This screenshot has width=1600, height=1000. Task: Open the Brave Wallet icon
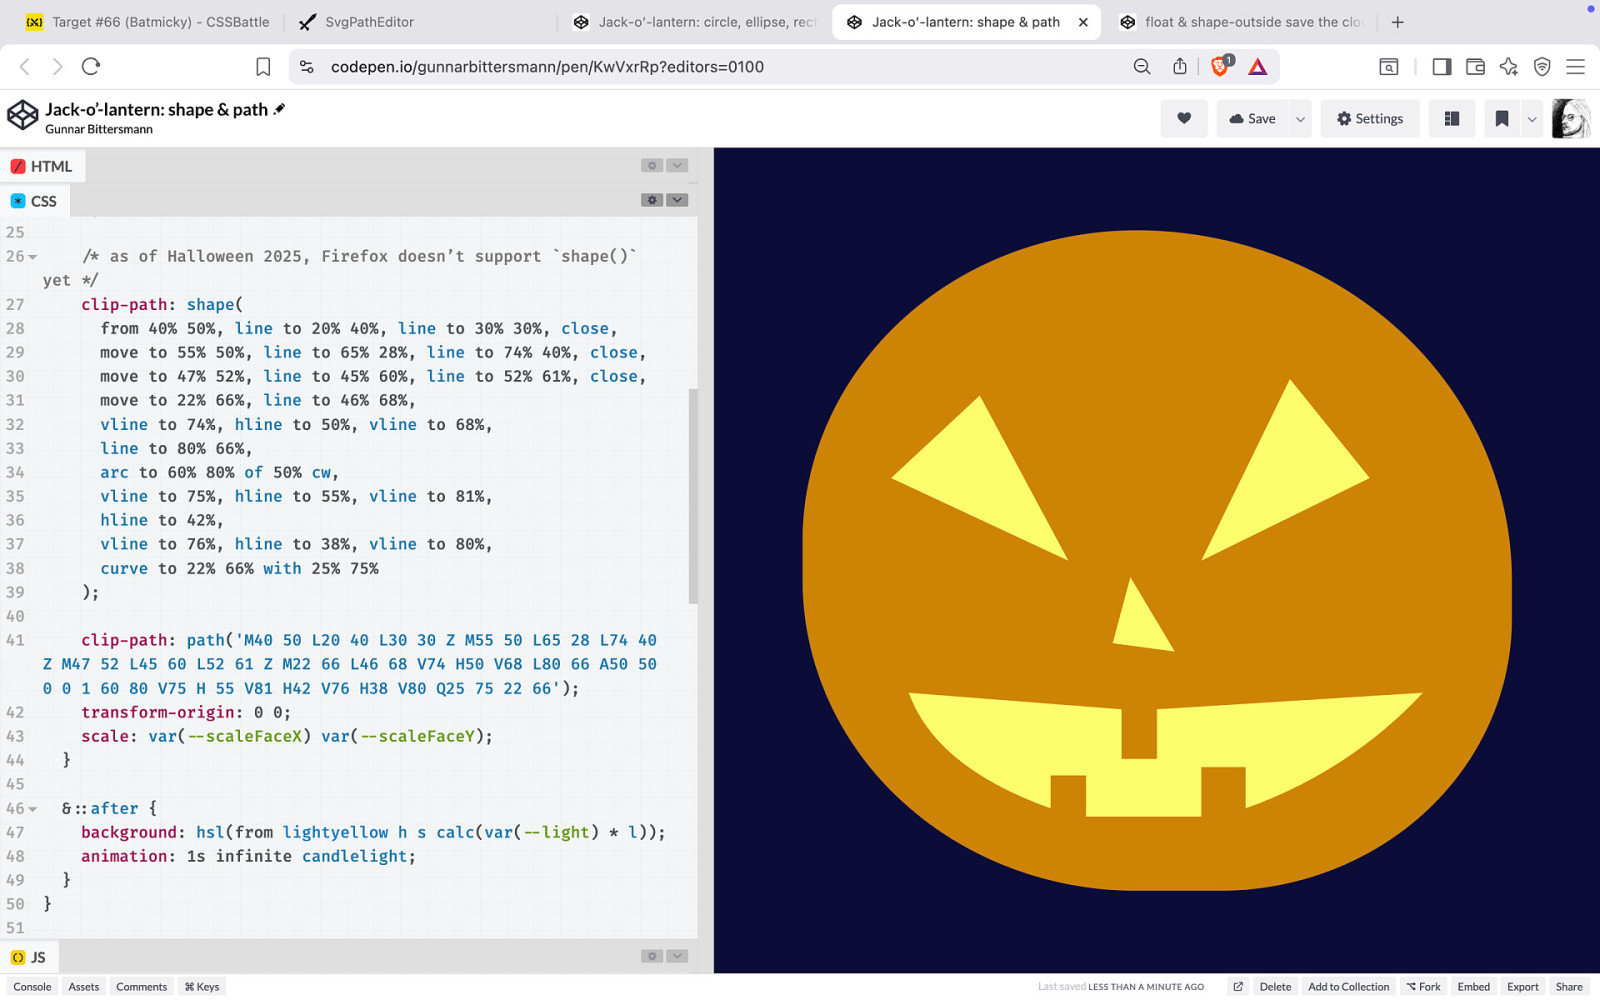point(1475,67)
